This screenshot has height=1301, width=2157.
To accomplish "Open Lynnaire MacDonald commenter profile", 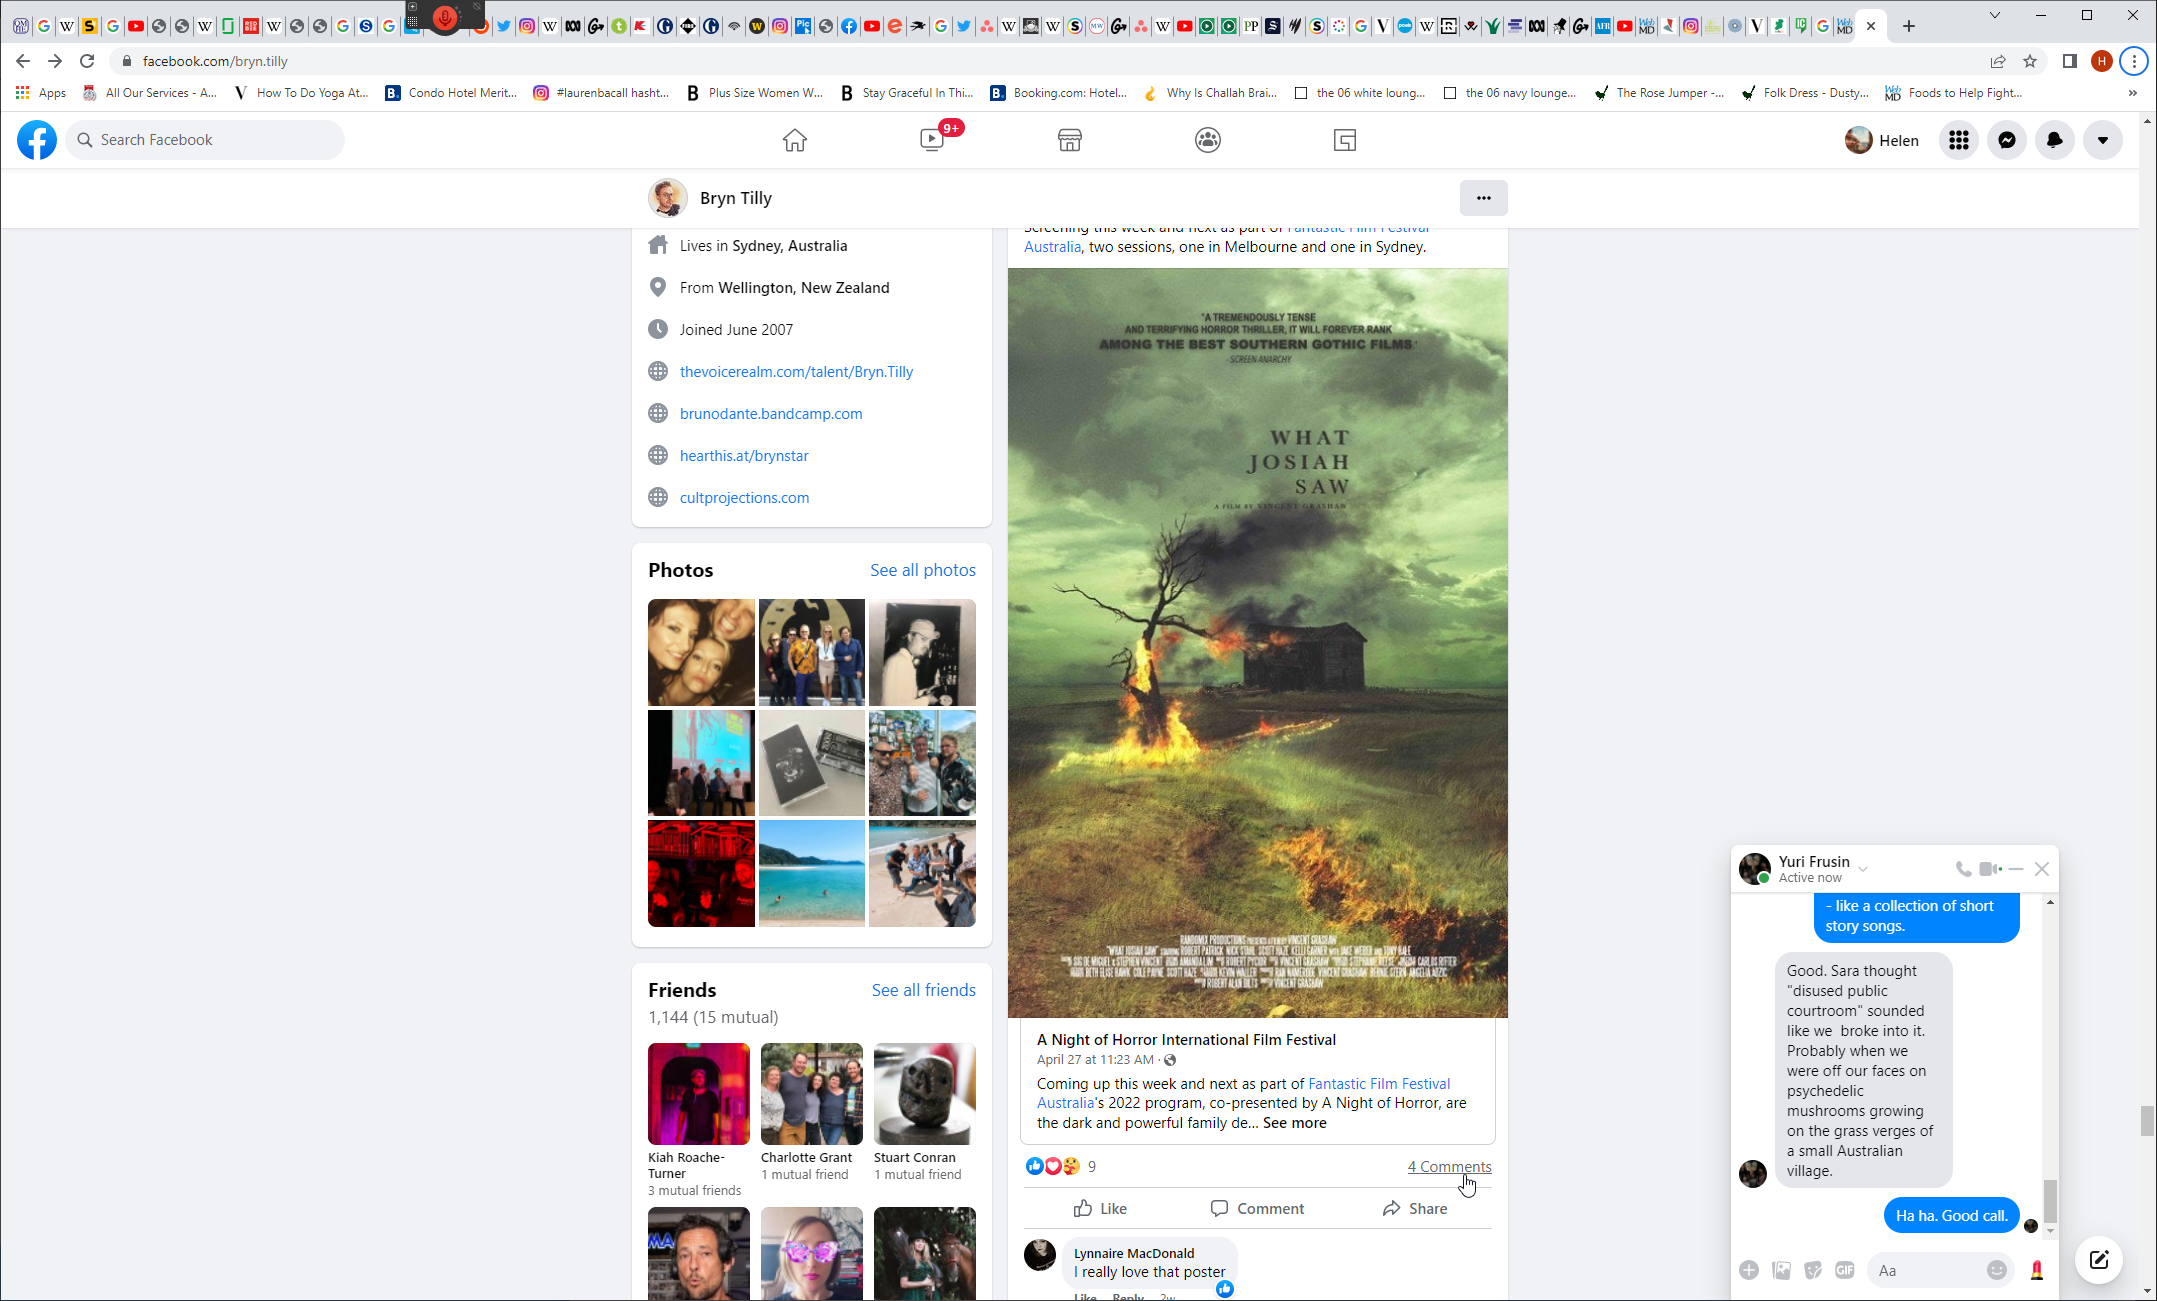I will click(x=1133, y=1253).
